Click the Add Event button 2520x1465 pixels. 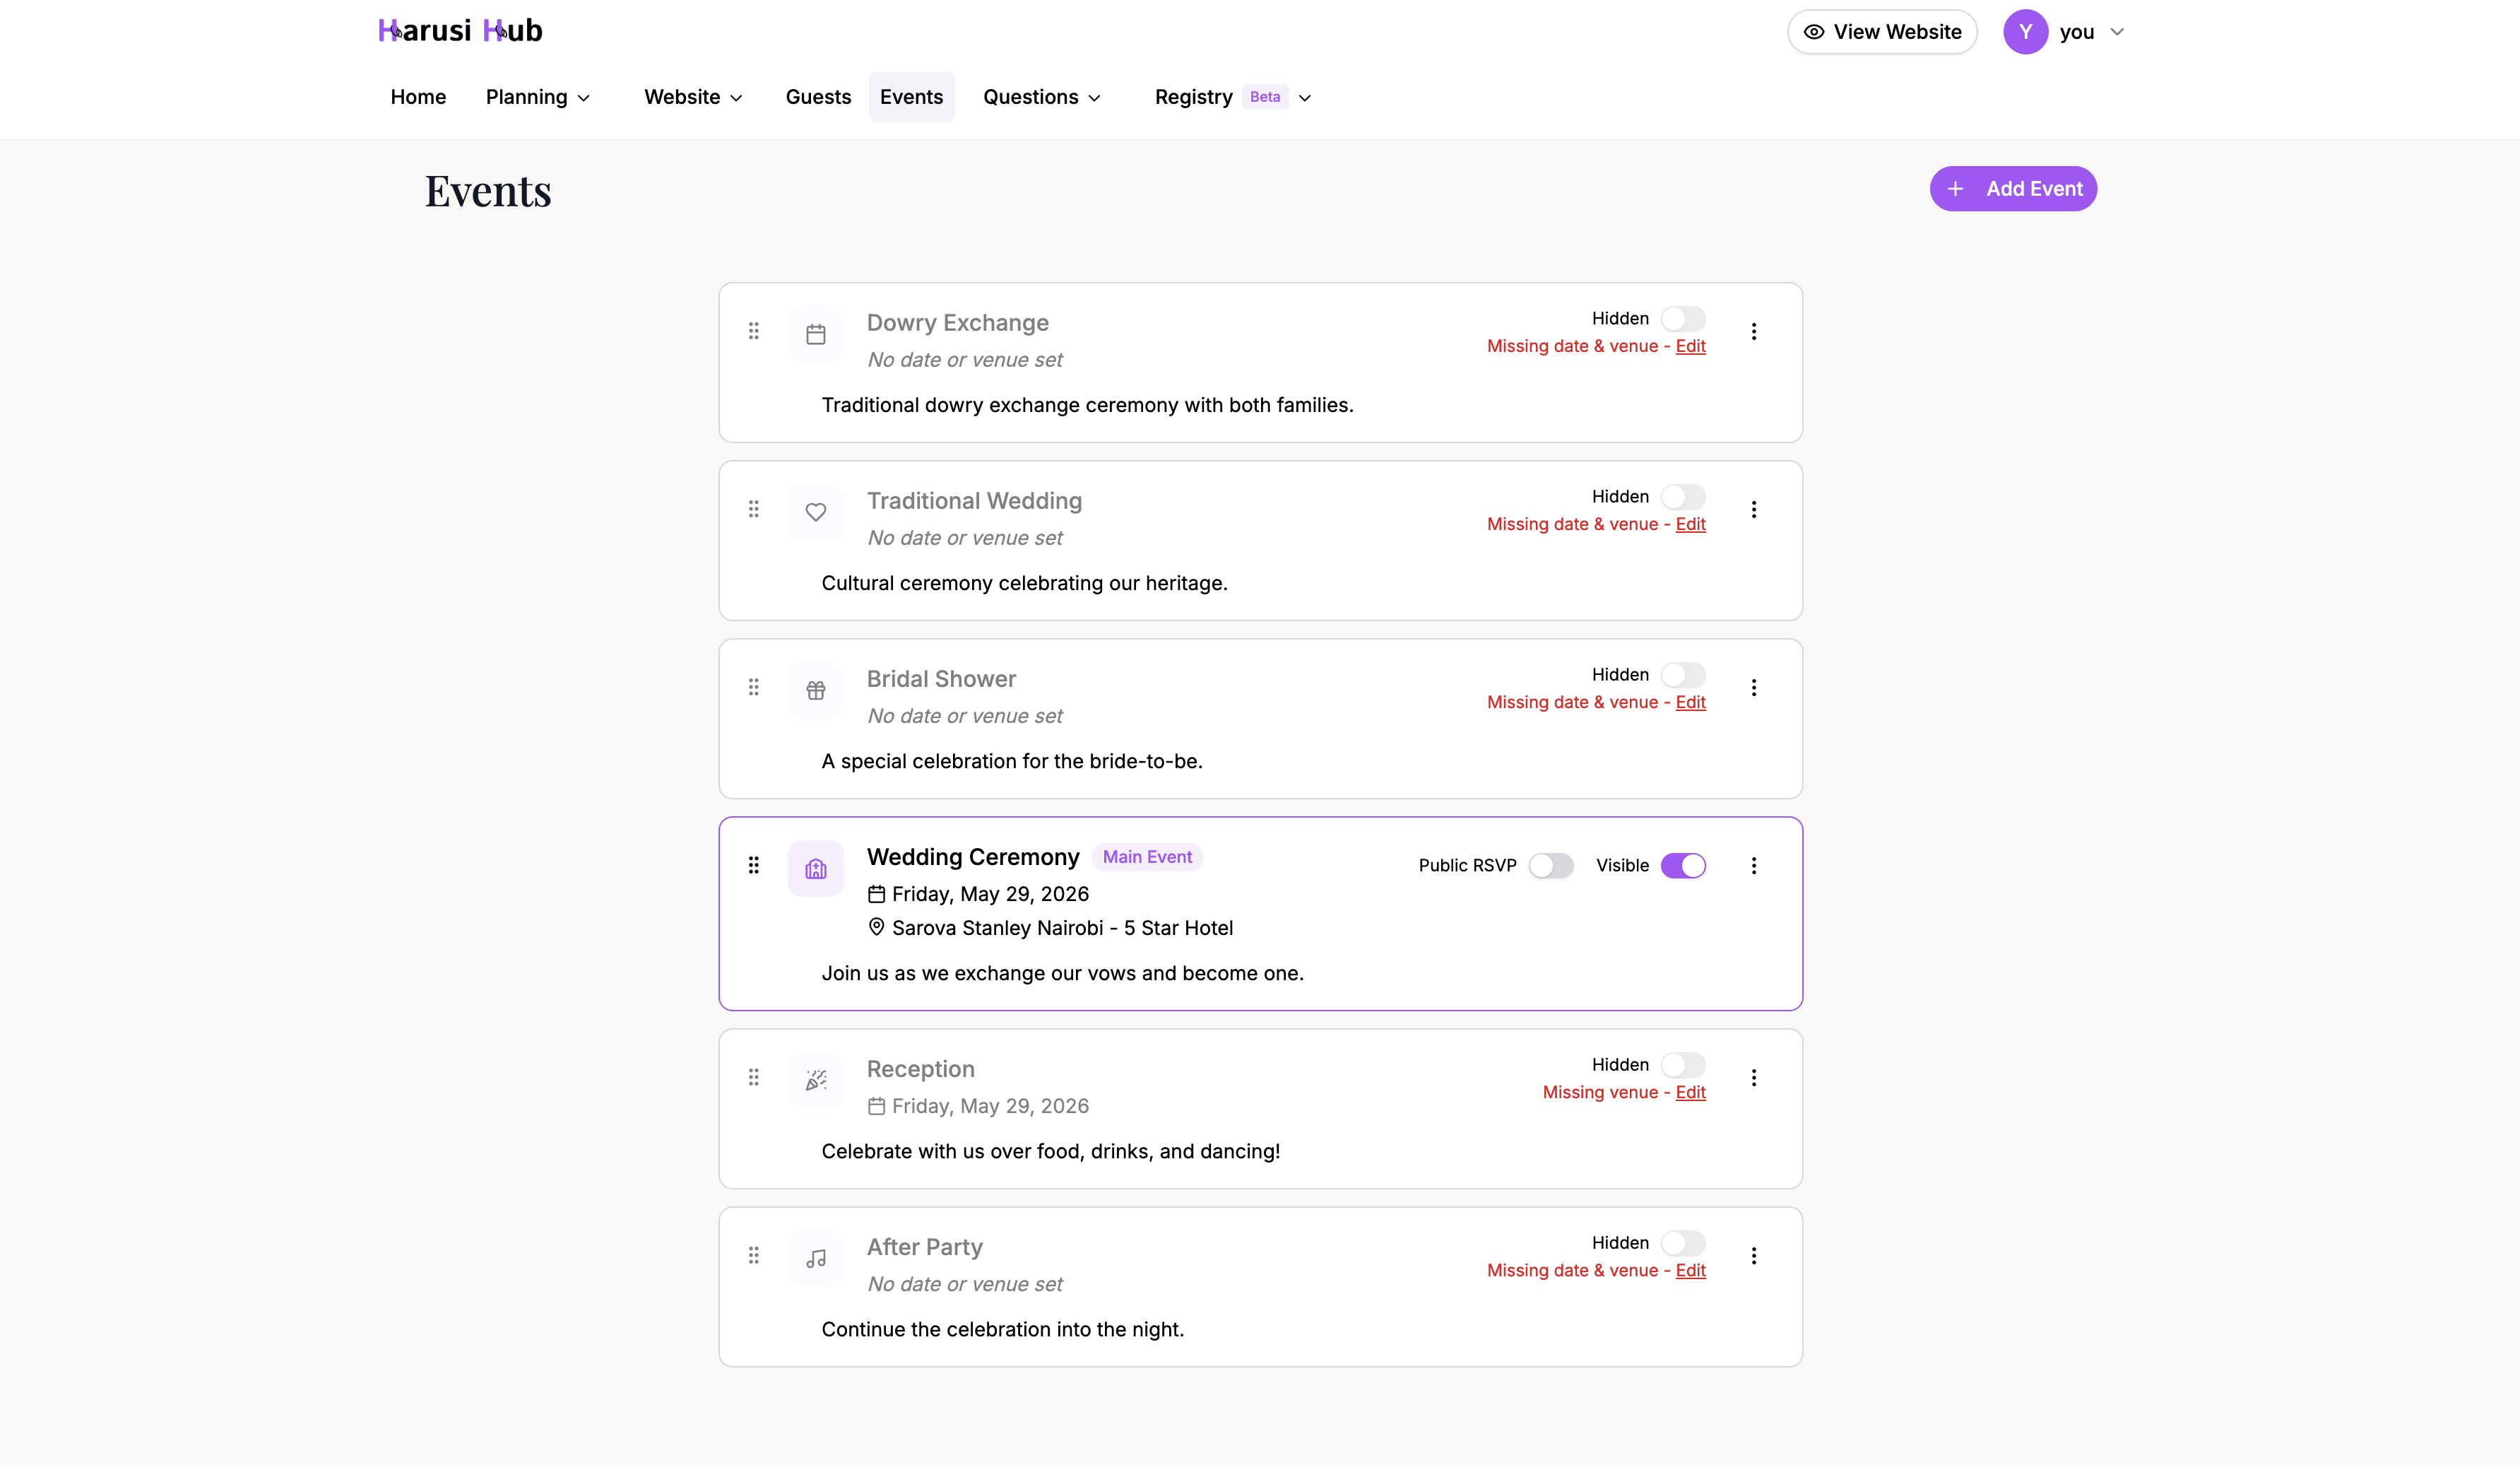(2013, 188)
